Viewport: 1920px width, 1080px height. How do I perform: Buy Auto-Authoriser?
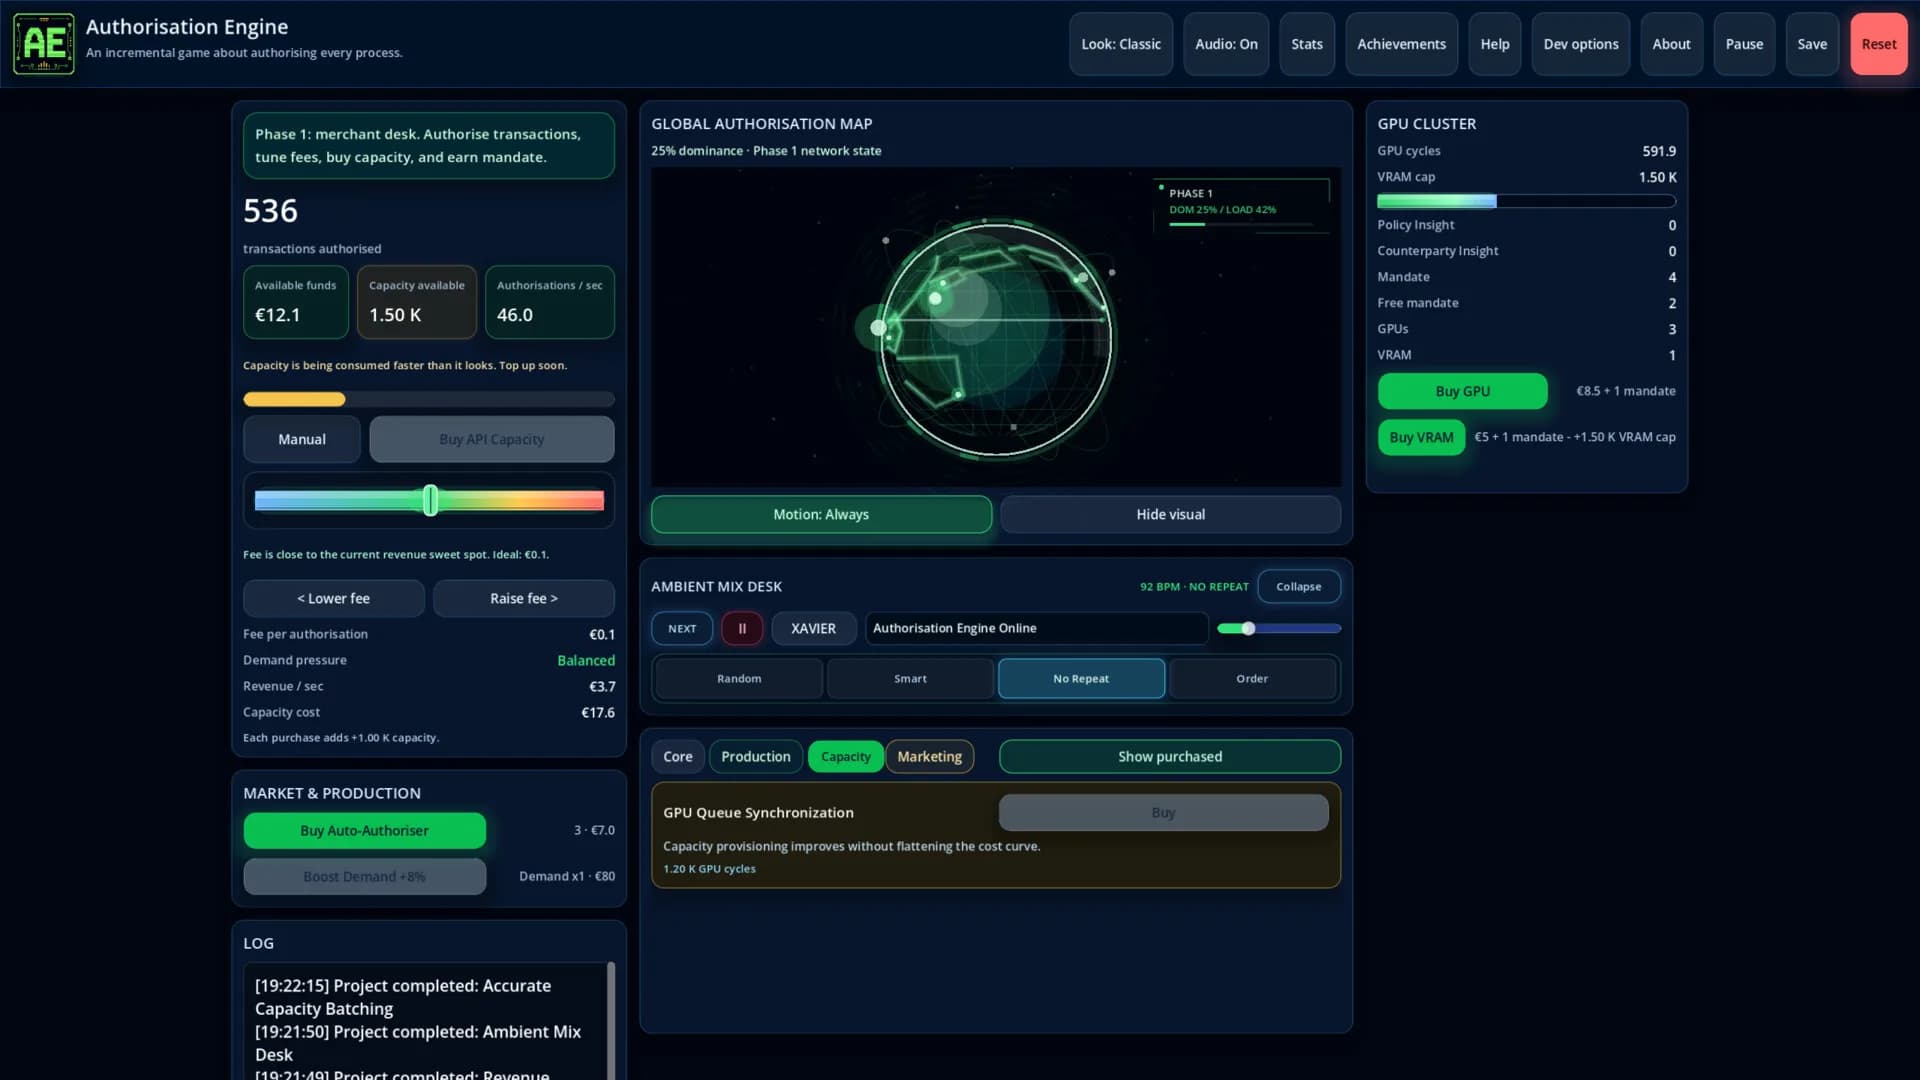point(364,830)
